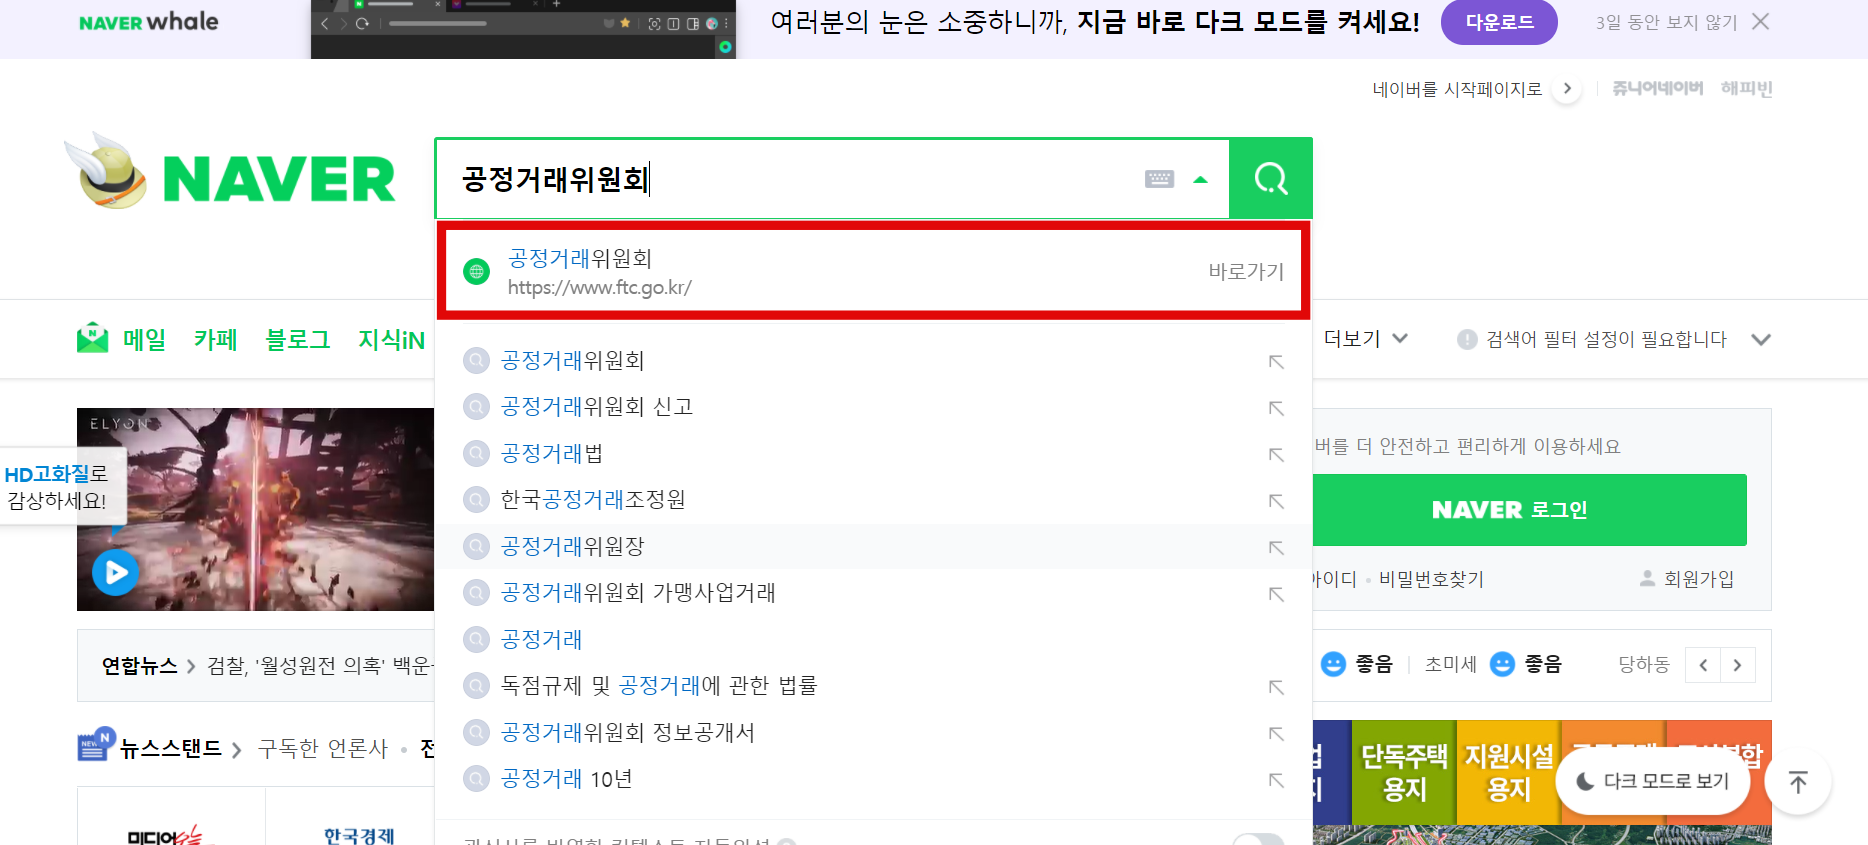Expand the 검색어 필터 설정 notice chevron
Image resolution: width=1868 pixels, height=845 pixels.
1761,340
